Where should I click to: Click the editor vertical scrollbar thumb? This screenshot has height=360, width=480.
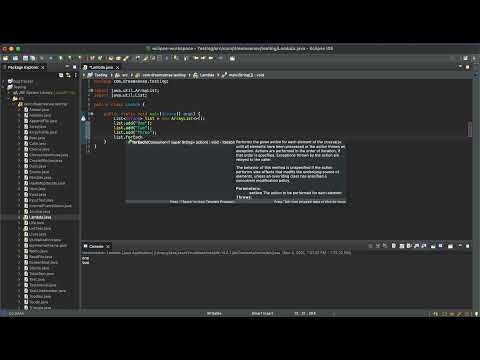tap(470, 129)
